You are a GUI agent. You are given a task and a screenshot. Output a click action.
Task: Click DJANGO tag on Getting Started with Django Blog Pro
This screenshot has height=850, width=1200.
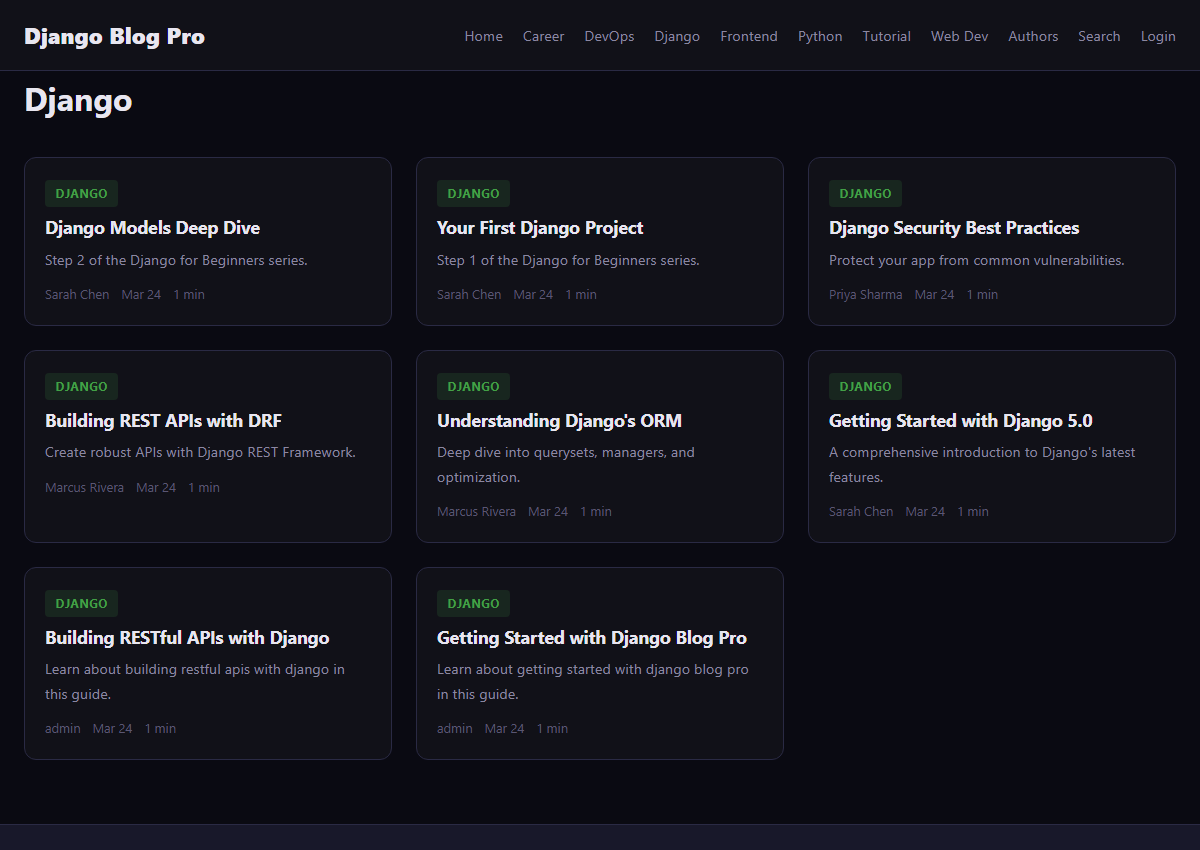click(x=473, y=603)
